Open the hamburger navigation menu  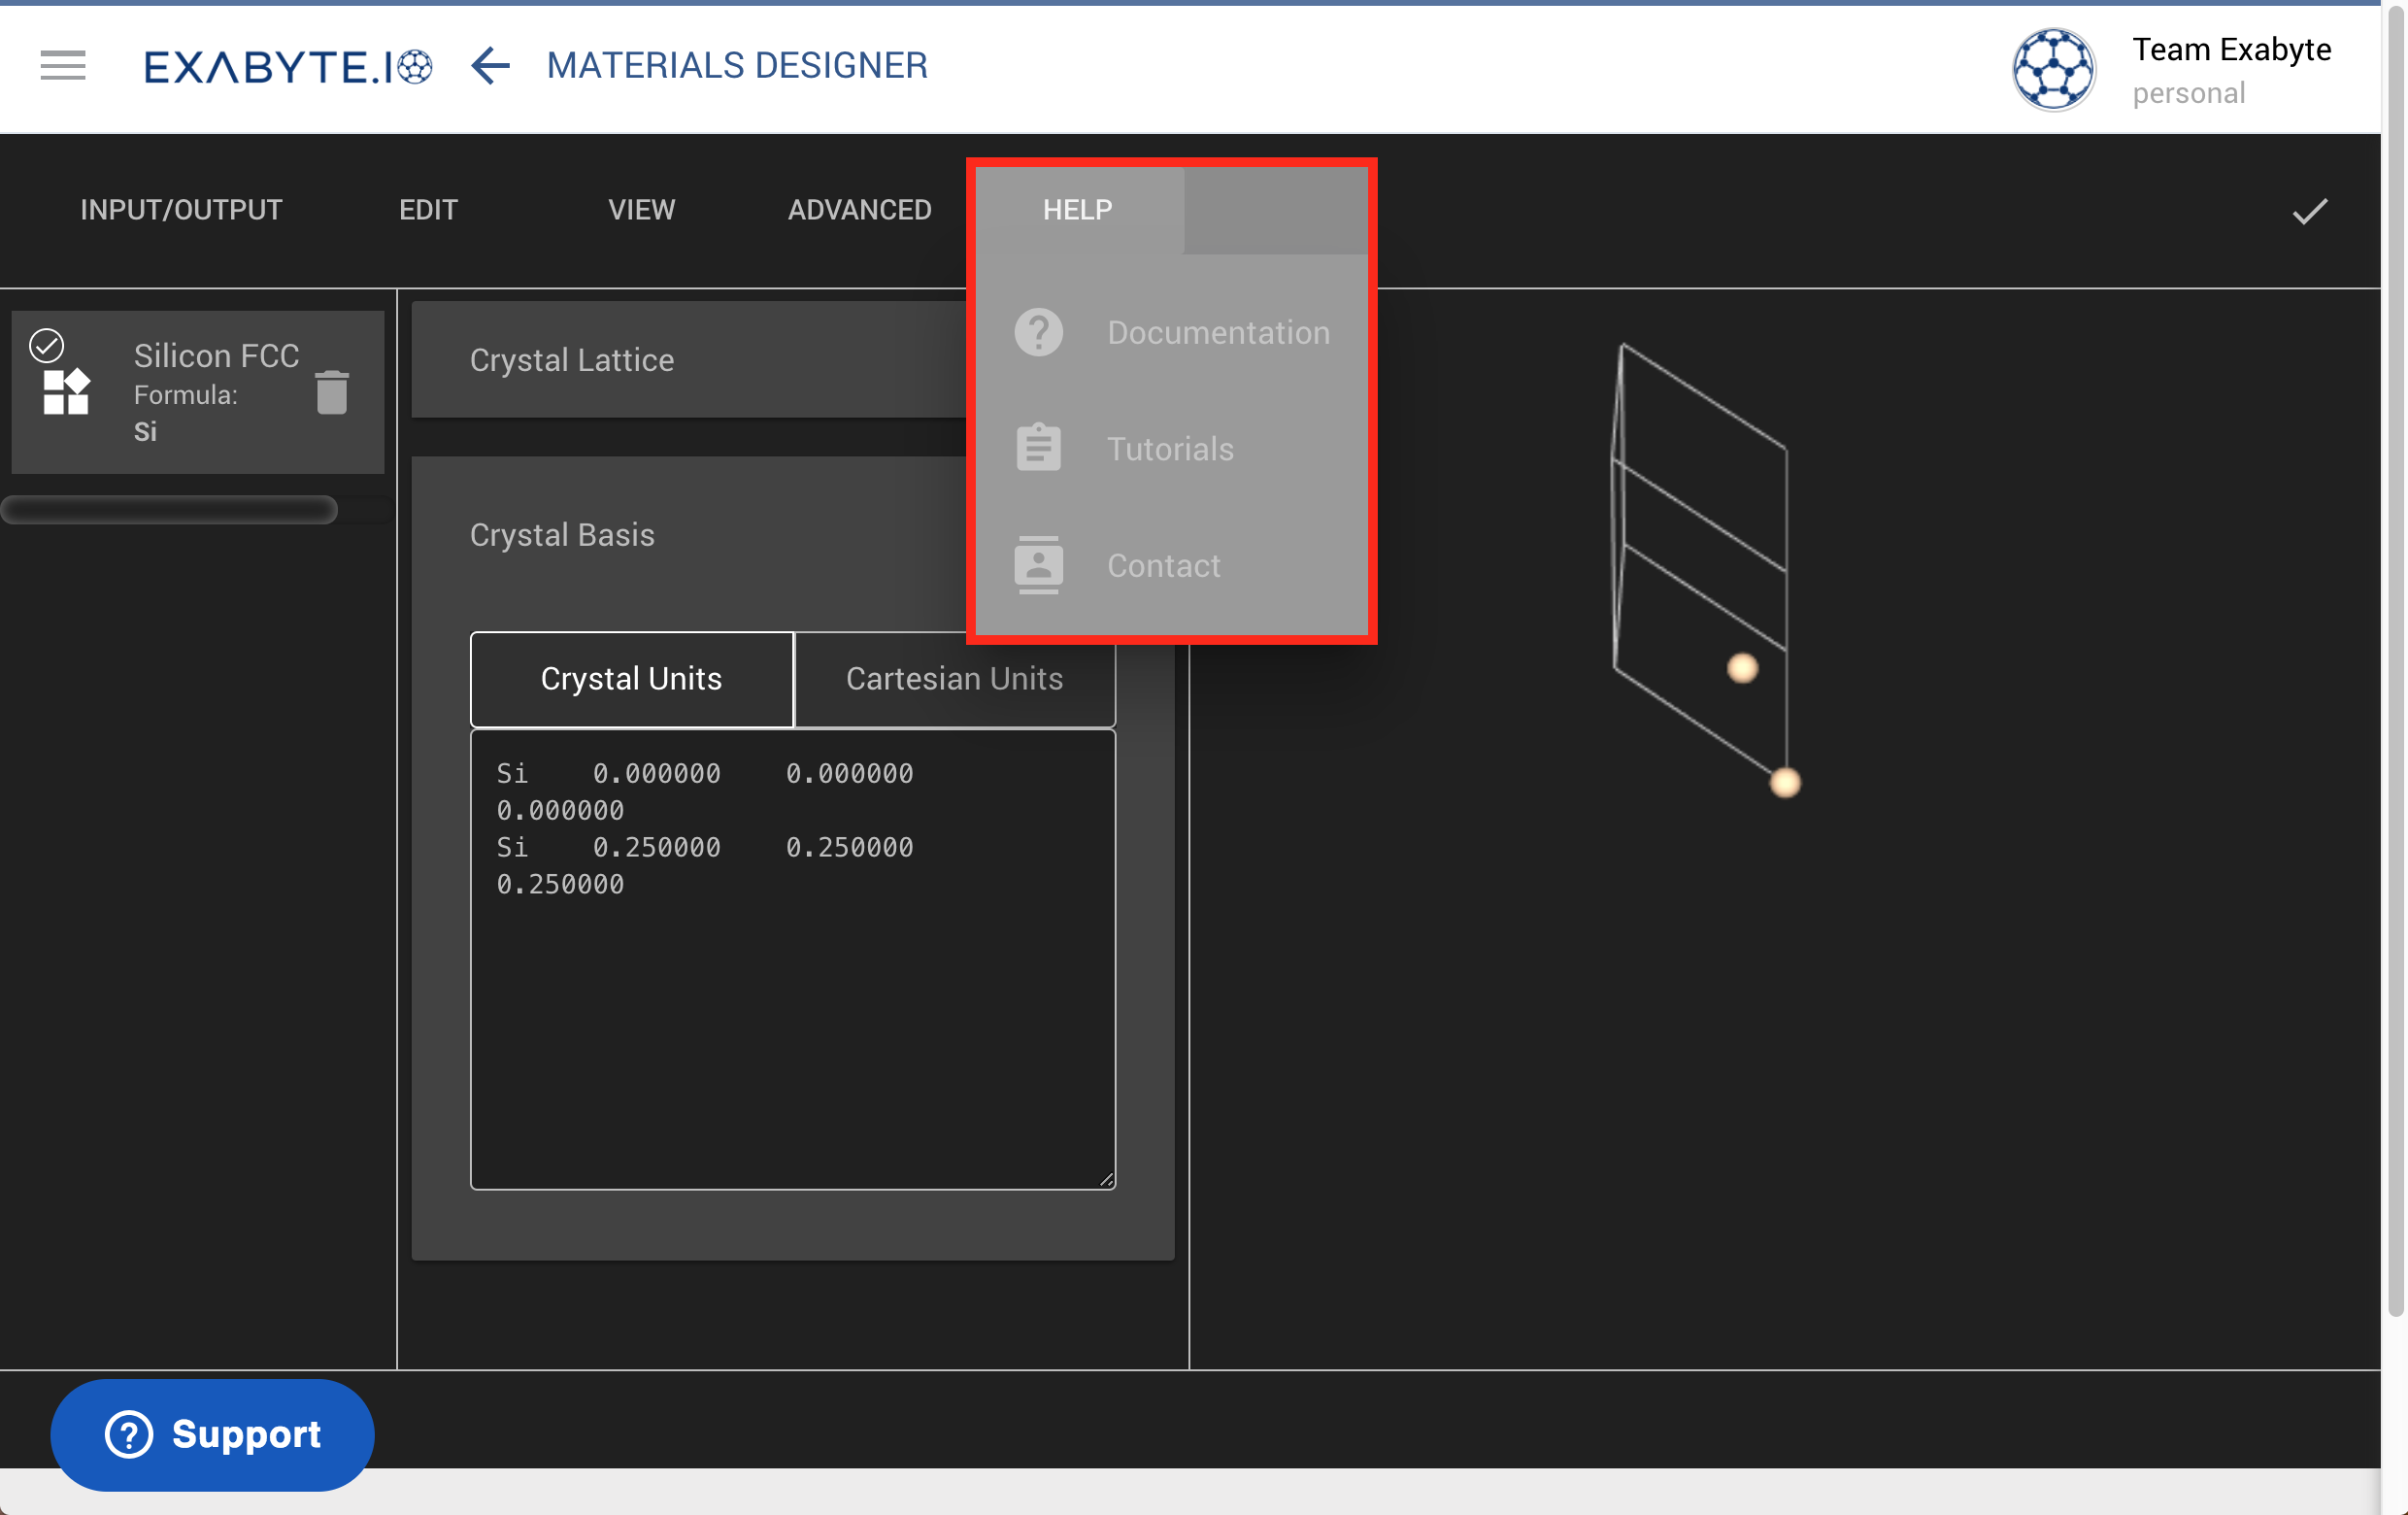[x=62, y=66]
